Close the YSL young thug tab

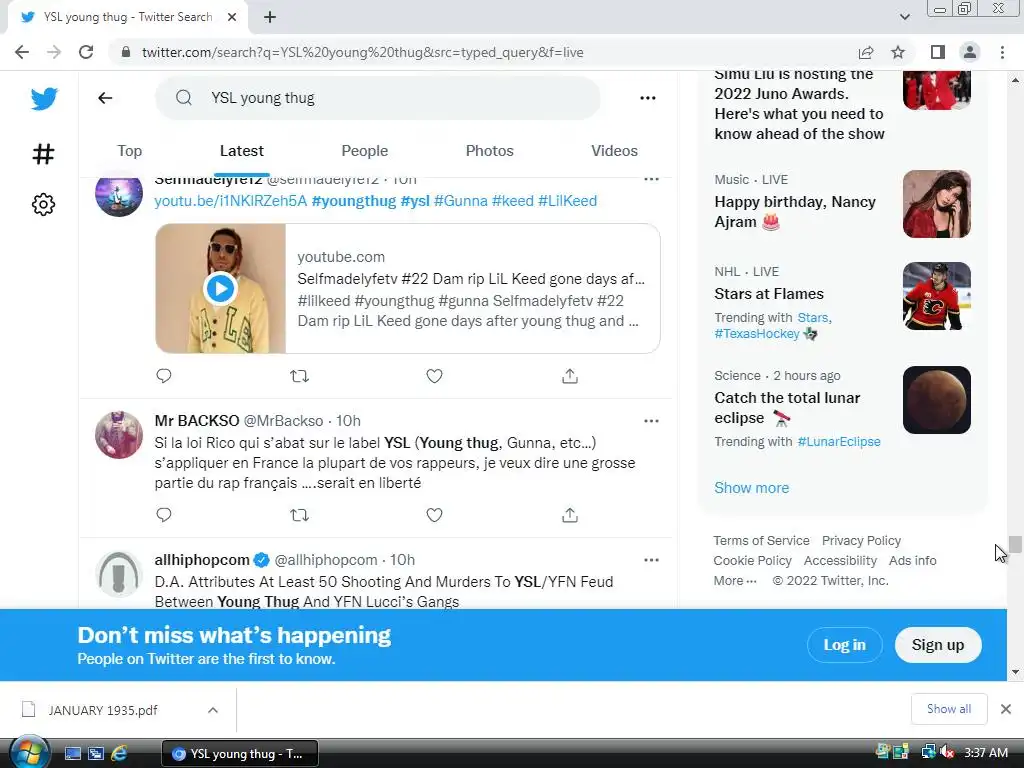coord(232,18)
